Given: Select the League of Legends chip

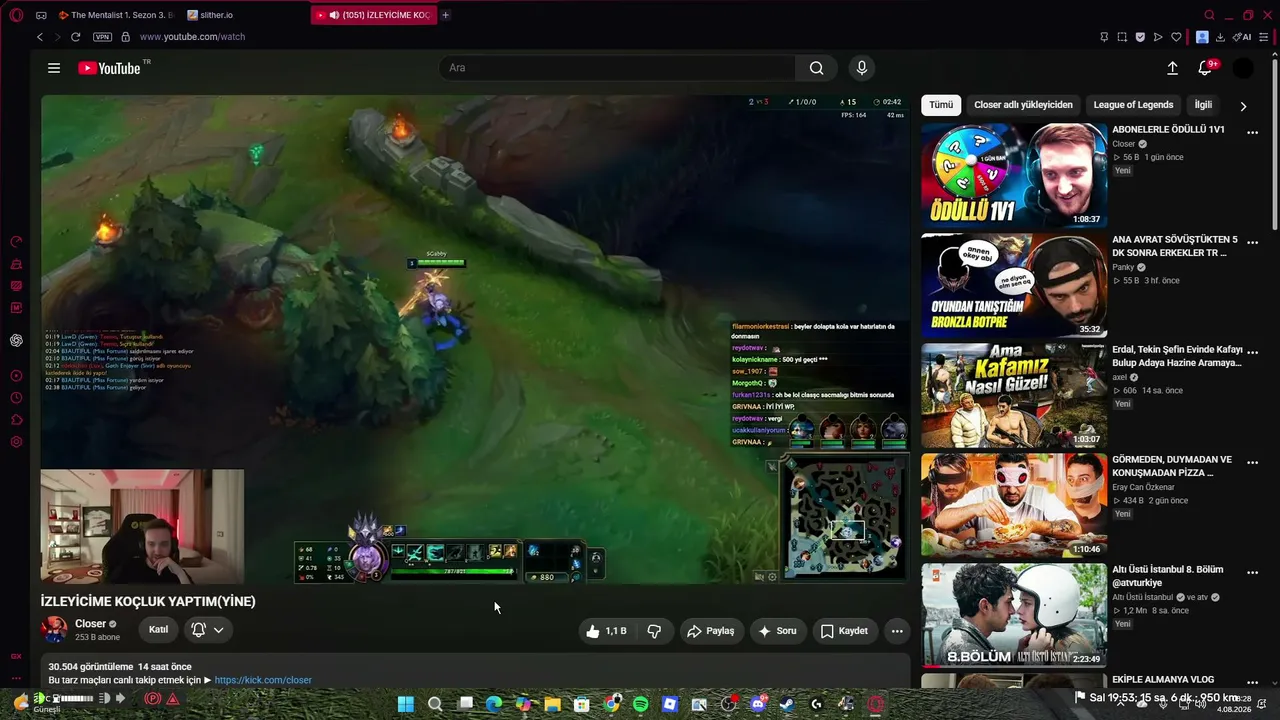Looking at the screenshot, I should click(x=1133, y=105).
